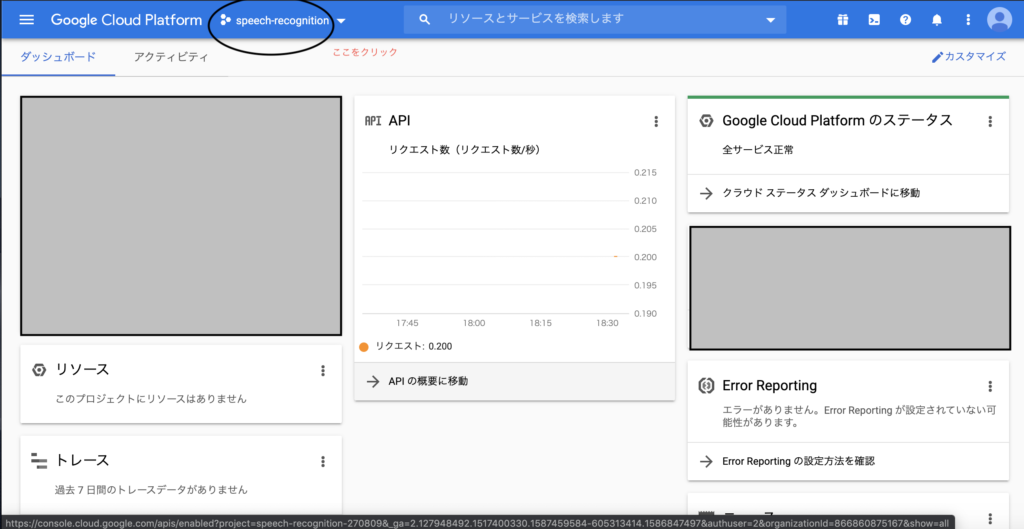Click the リソース hexagon icon
Screen dimensions: 1024x529
[x=39, y=370]
